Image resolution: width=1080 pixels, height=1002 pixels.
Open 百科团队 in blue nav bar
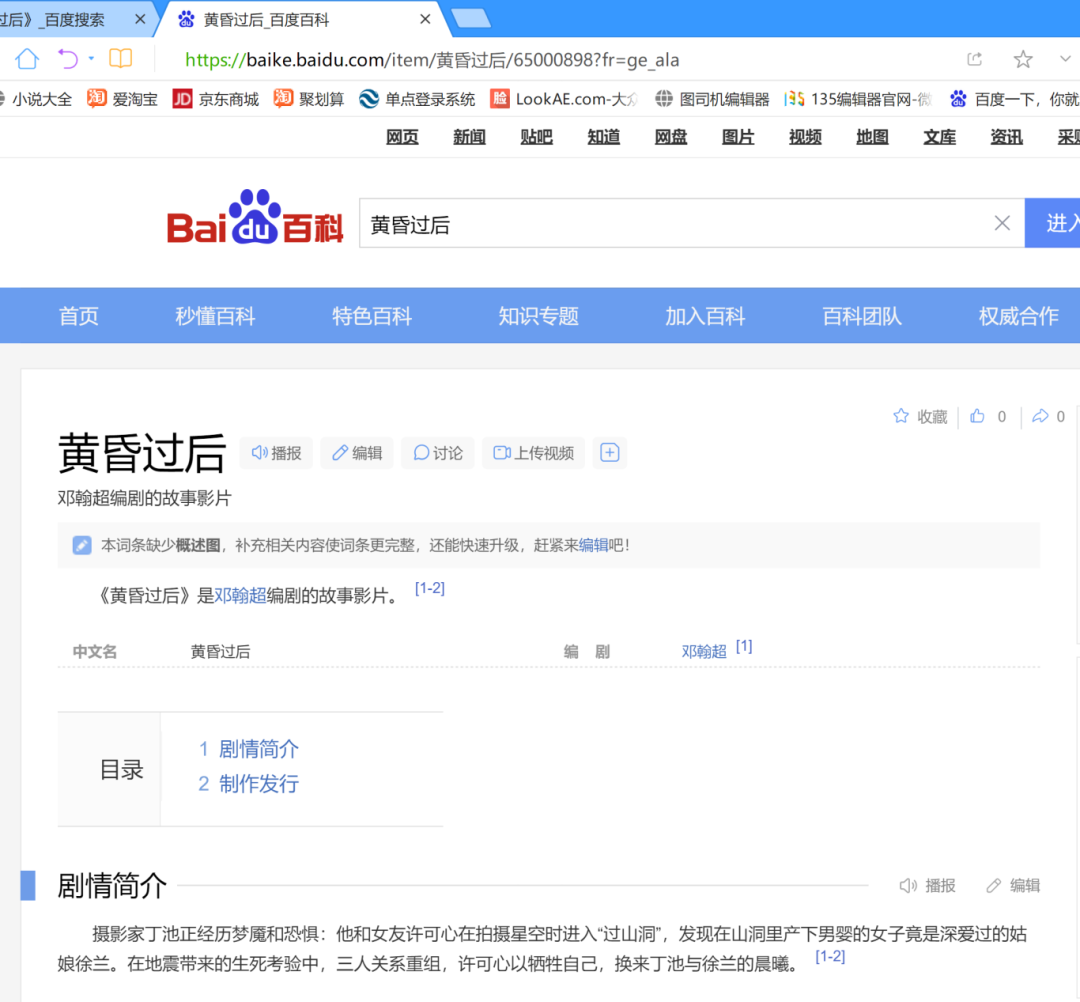click(862, 316)
